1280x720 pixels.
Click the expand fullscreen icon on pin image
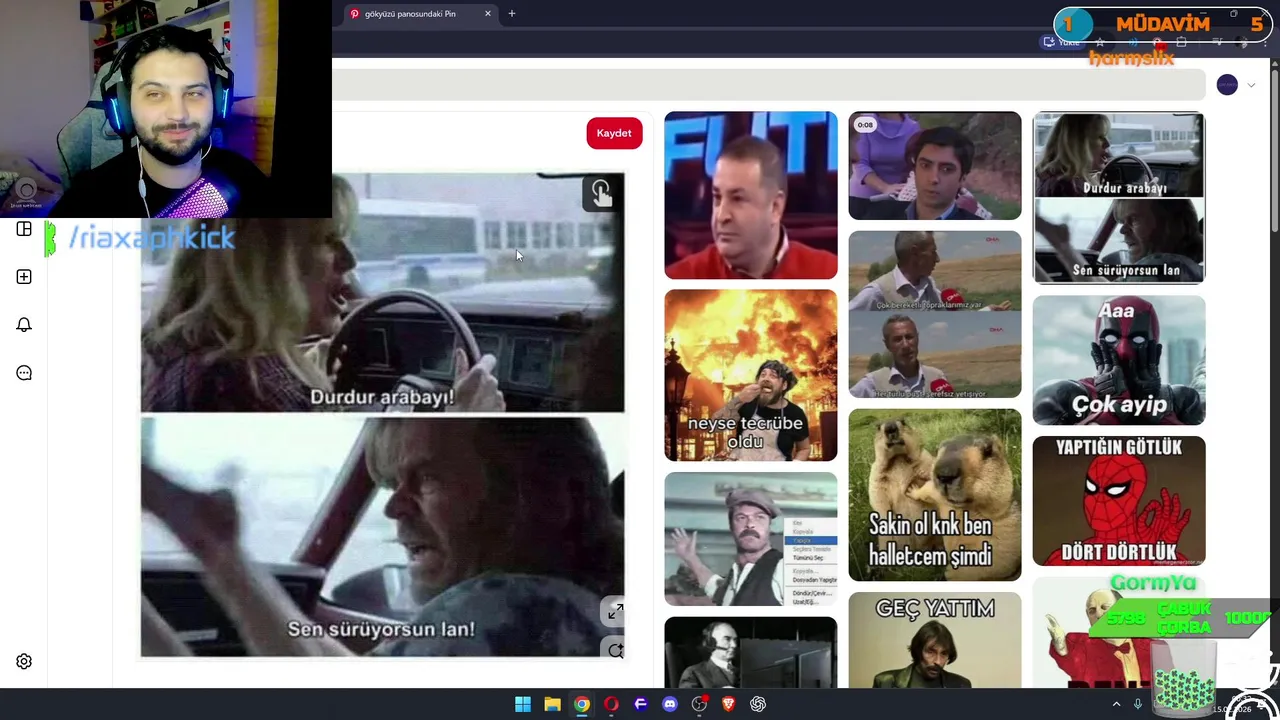(615, 612)
